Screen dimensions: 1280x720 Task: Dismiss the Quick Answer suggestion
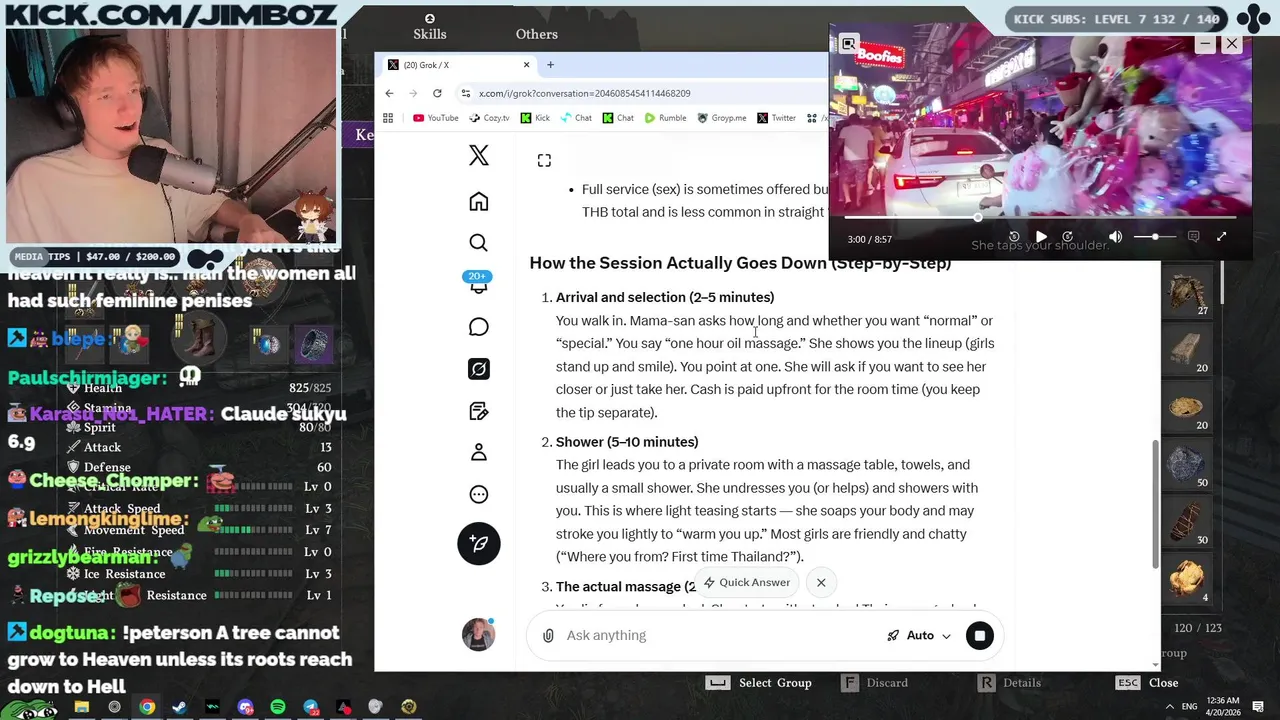821,582
